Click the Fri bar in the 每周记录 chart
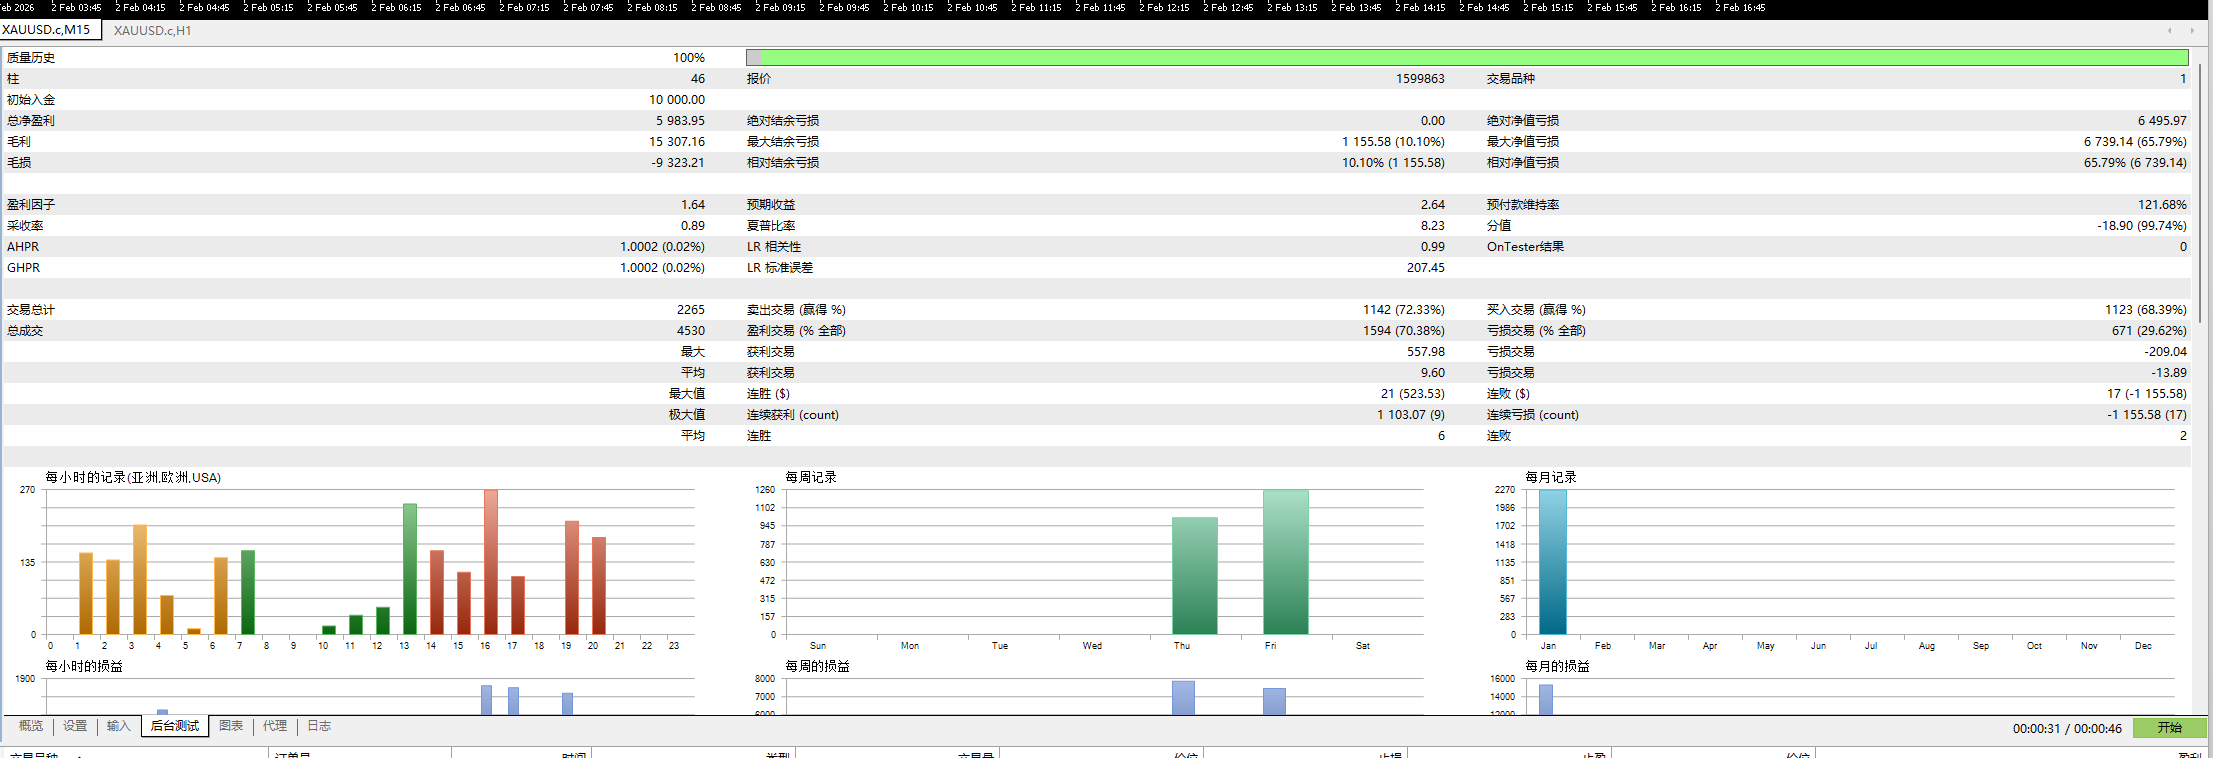The width and height of the screenshot is (2213, 758). [x=1285, y=562]
